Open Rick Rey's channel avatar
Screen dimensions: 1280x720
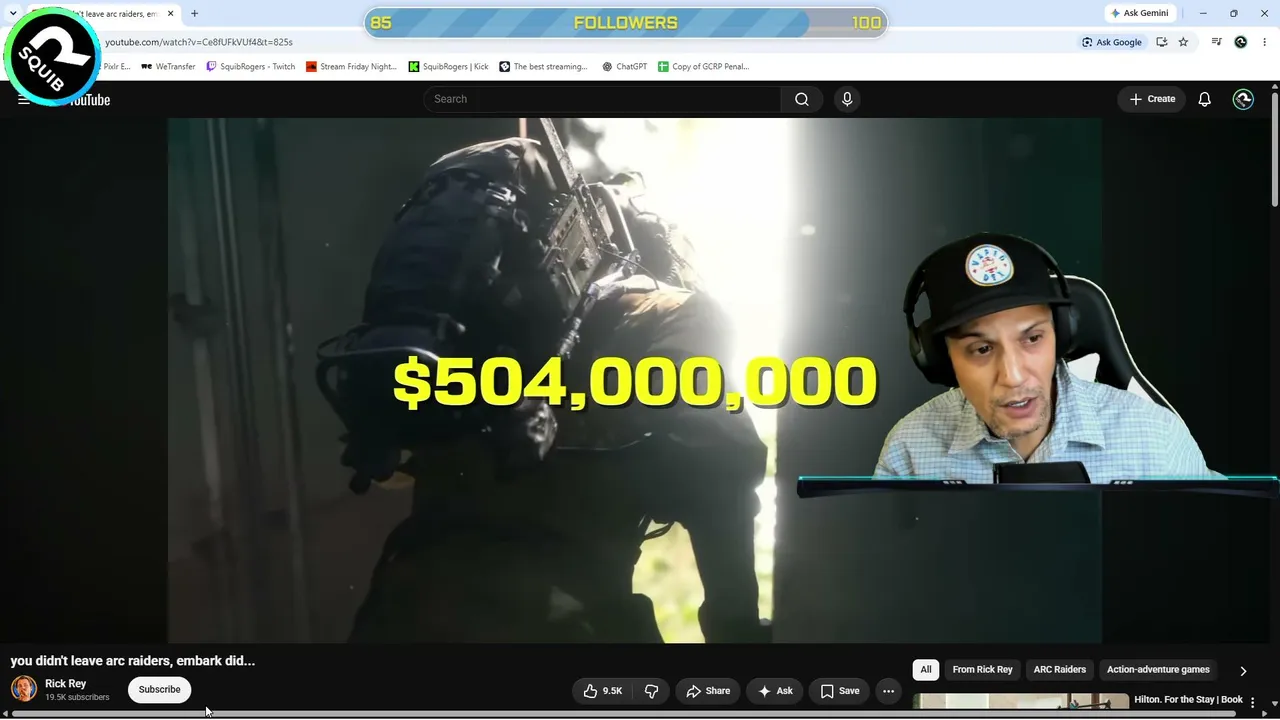pyautogui.click(x=24, y=689)
